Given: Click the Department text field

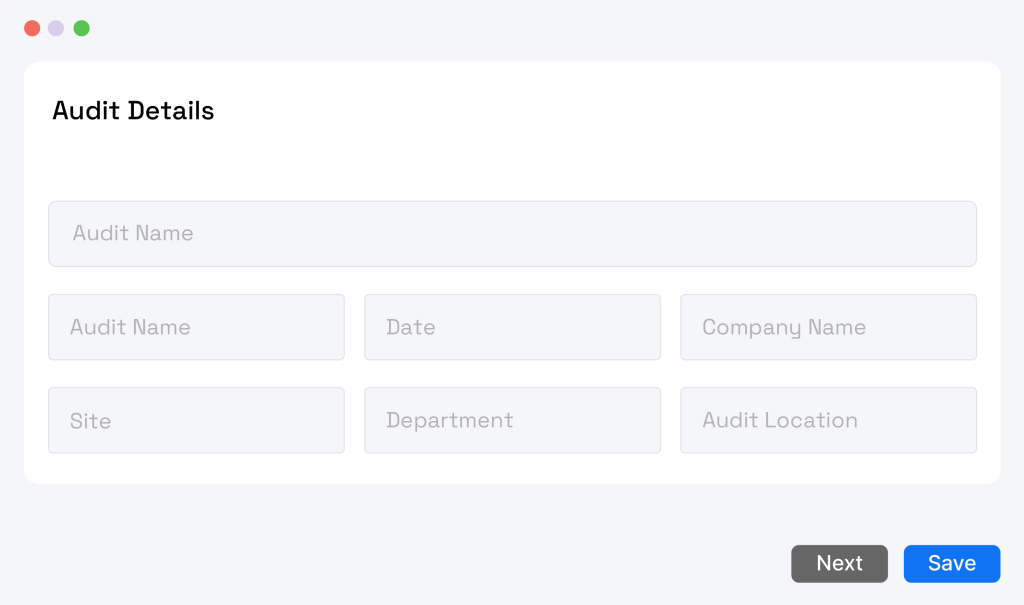Looking at the screenshot, I should pos(512,420).
